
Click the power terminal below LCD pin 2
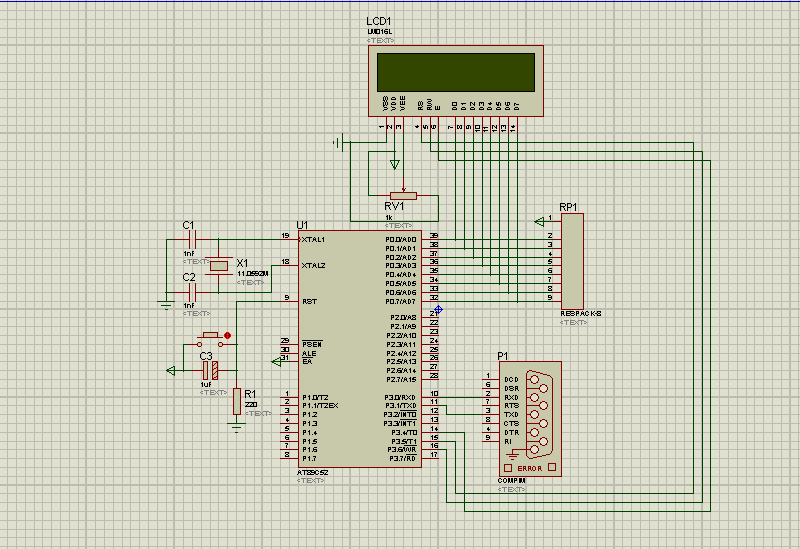(394, 165)
